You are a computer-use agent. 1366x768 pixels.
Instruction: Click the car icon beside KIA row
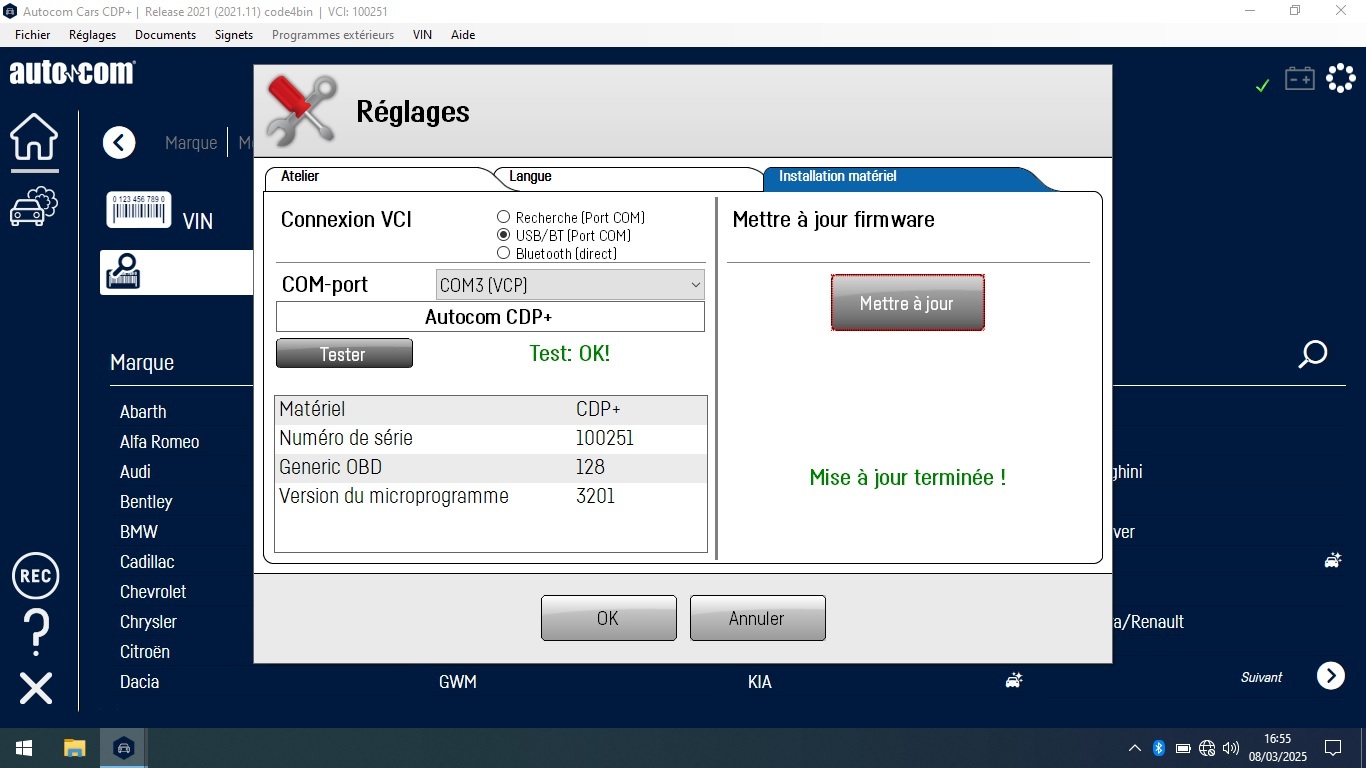click(x=1014, y=681)
